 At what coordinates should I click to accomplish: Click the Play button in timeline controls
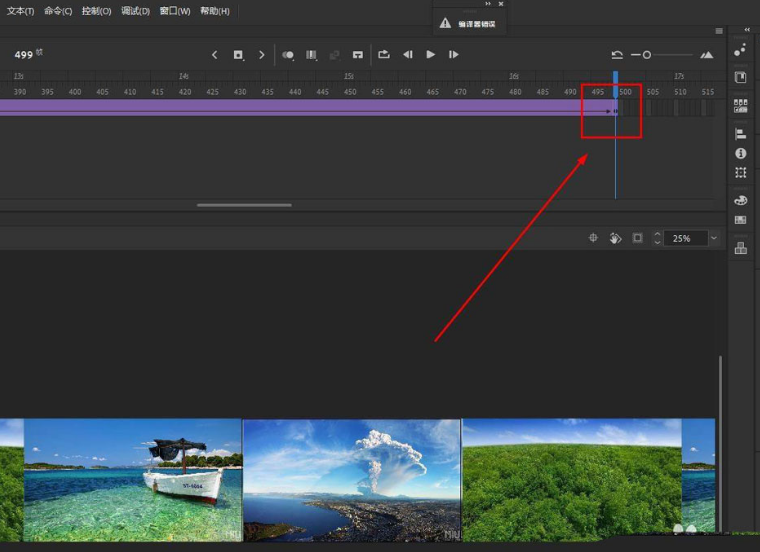[430, 55]
